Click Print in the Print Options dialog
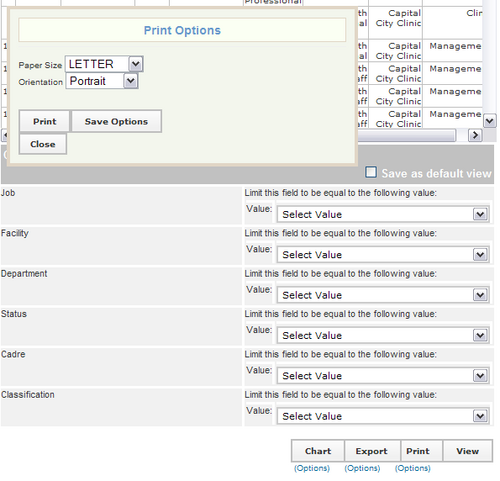Screen dimensions: 500x481 45,121
